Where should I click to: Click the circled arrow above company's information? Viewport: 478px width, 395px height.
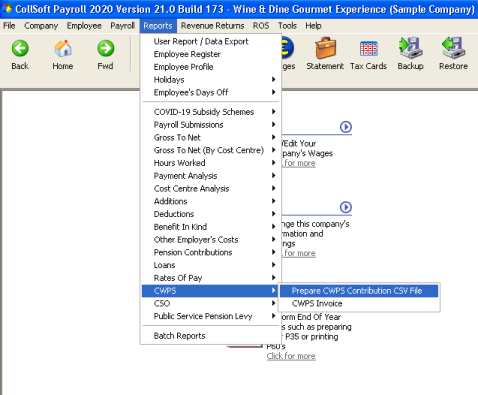346,207
